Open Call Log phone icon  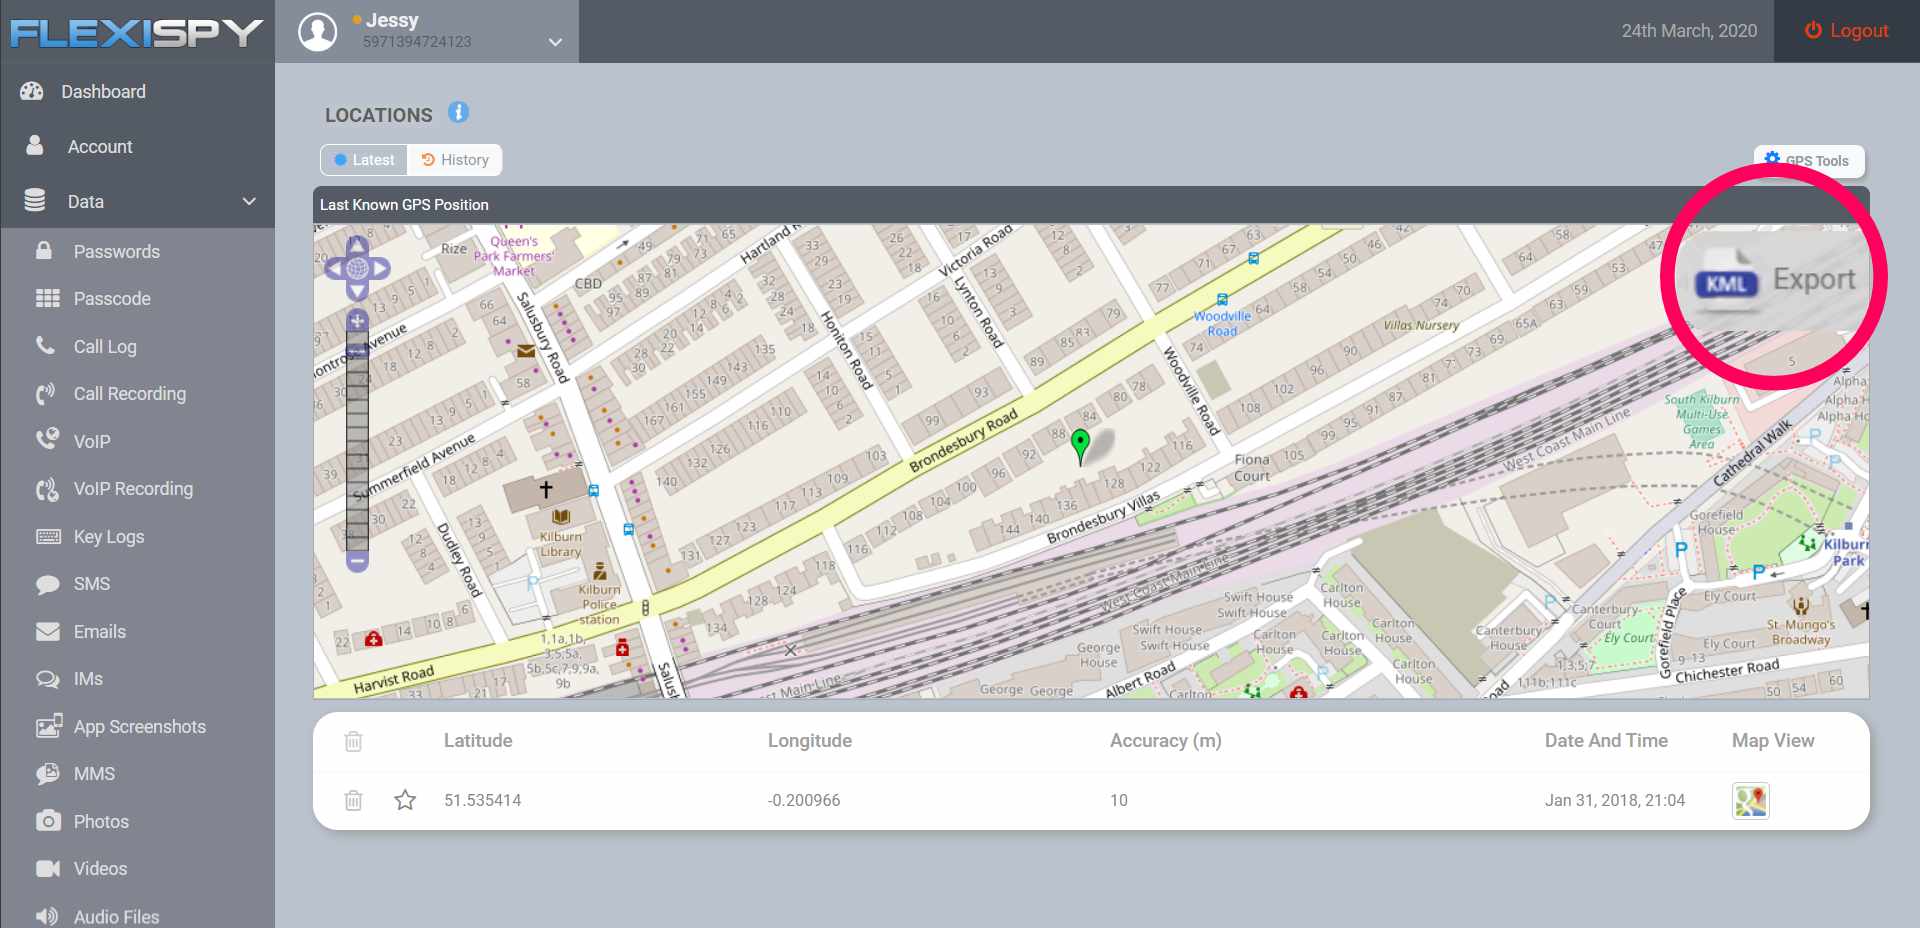click(46, 346)
